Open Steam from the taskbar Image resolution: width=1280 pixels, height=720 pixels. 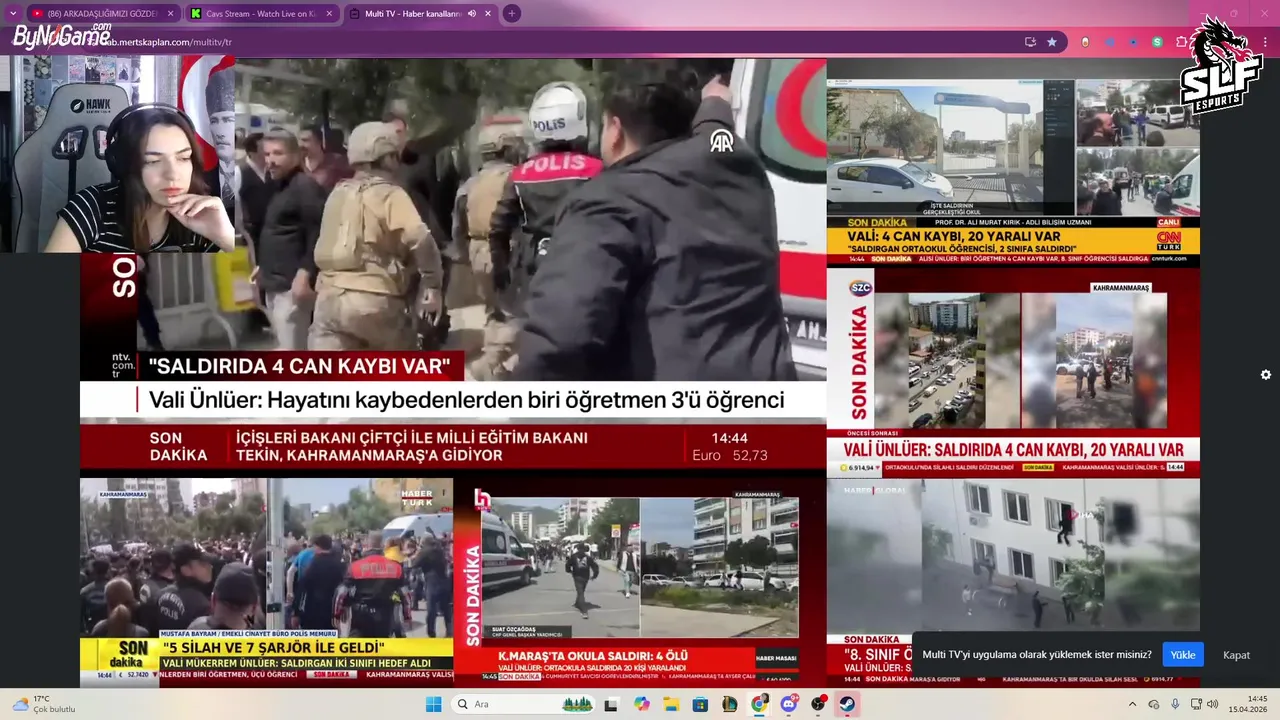[848, 704]
